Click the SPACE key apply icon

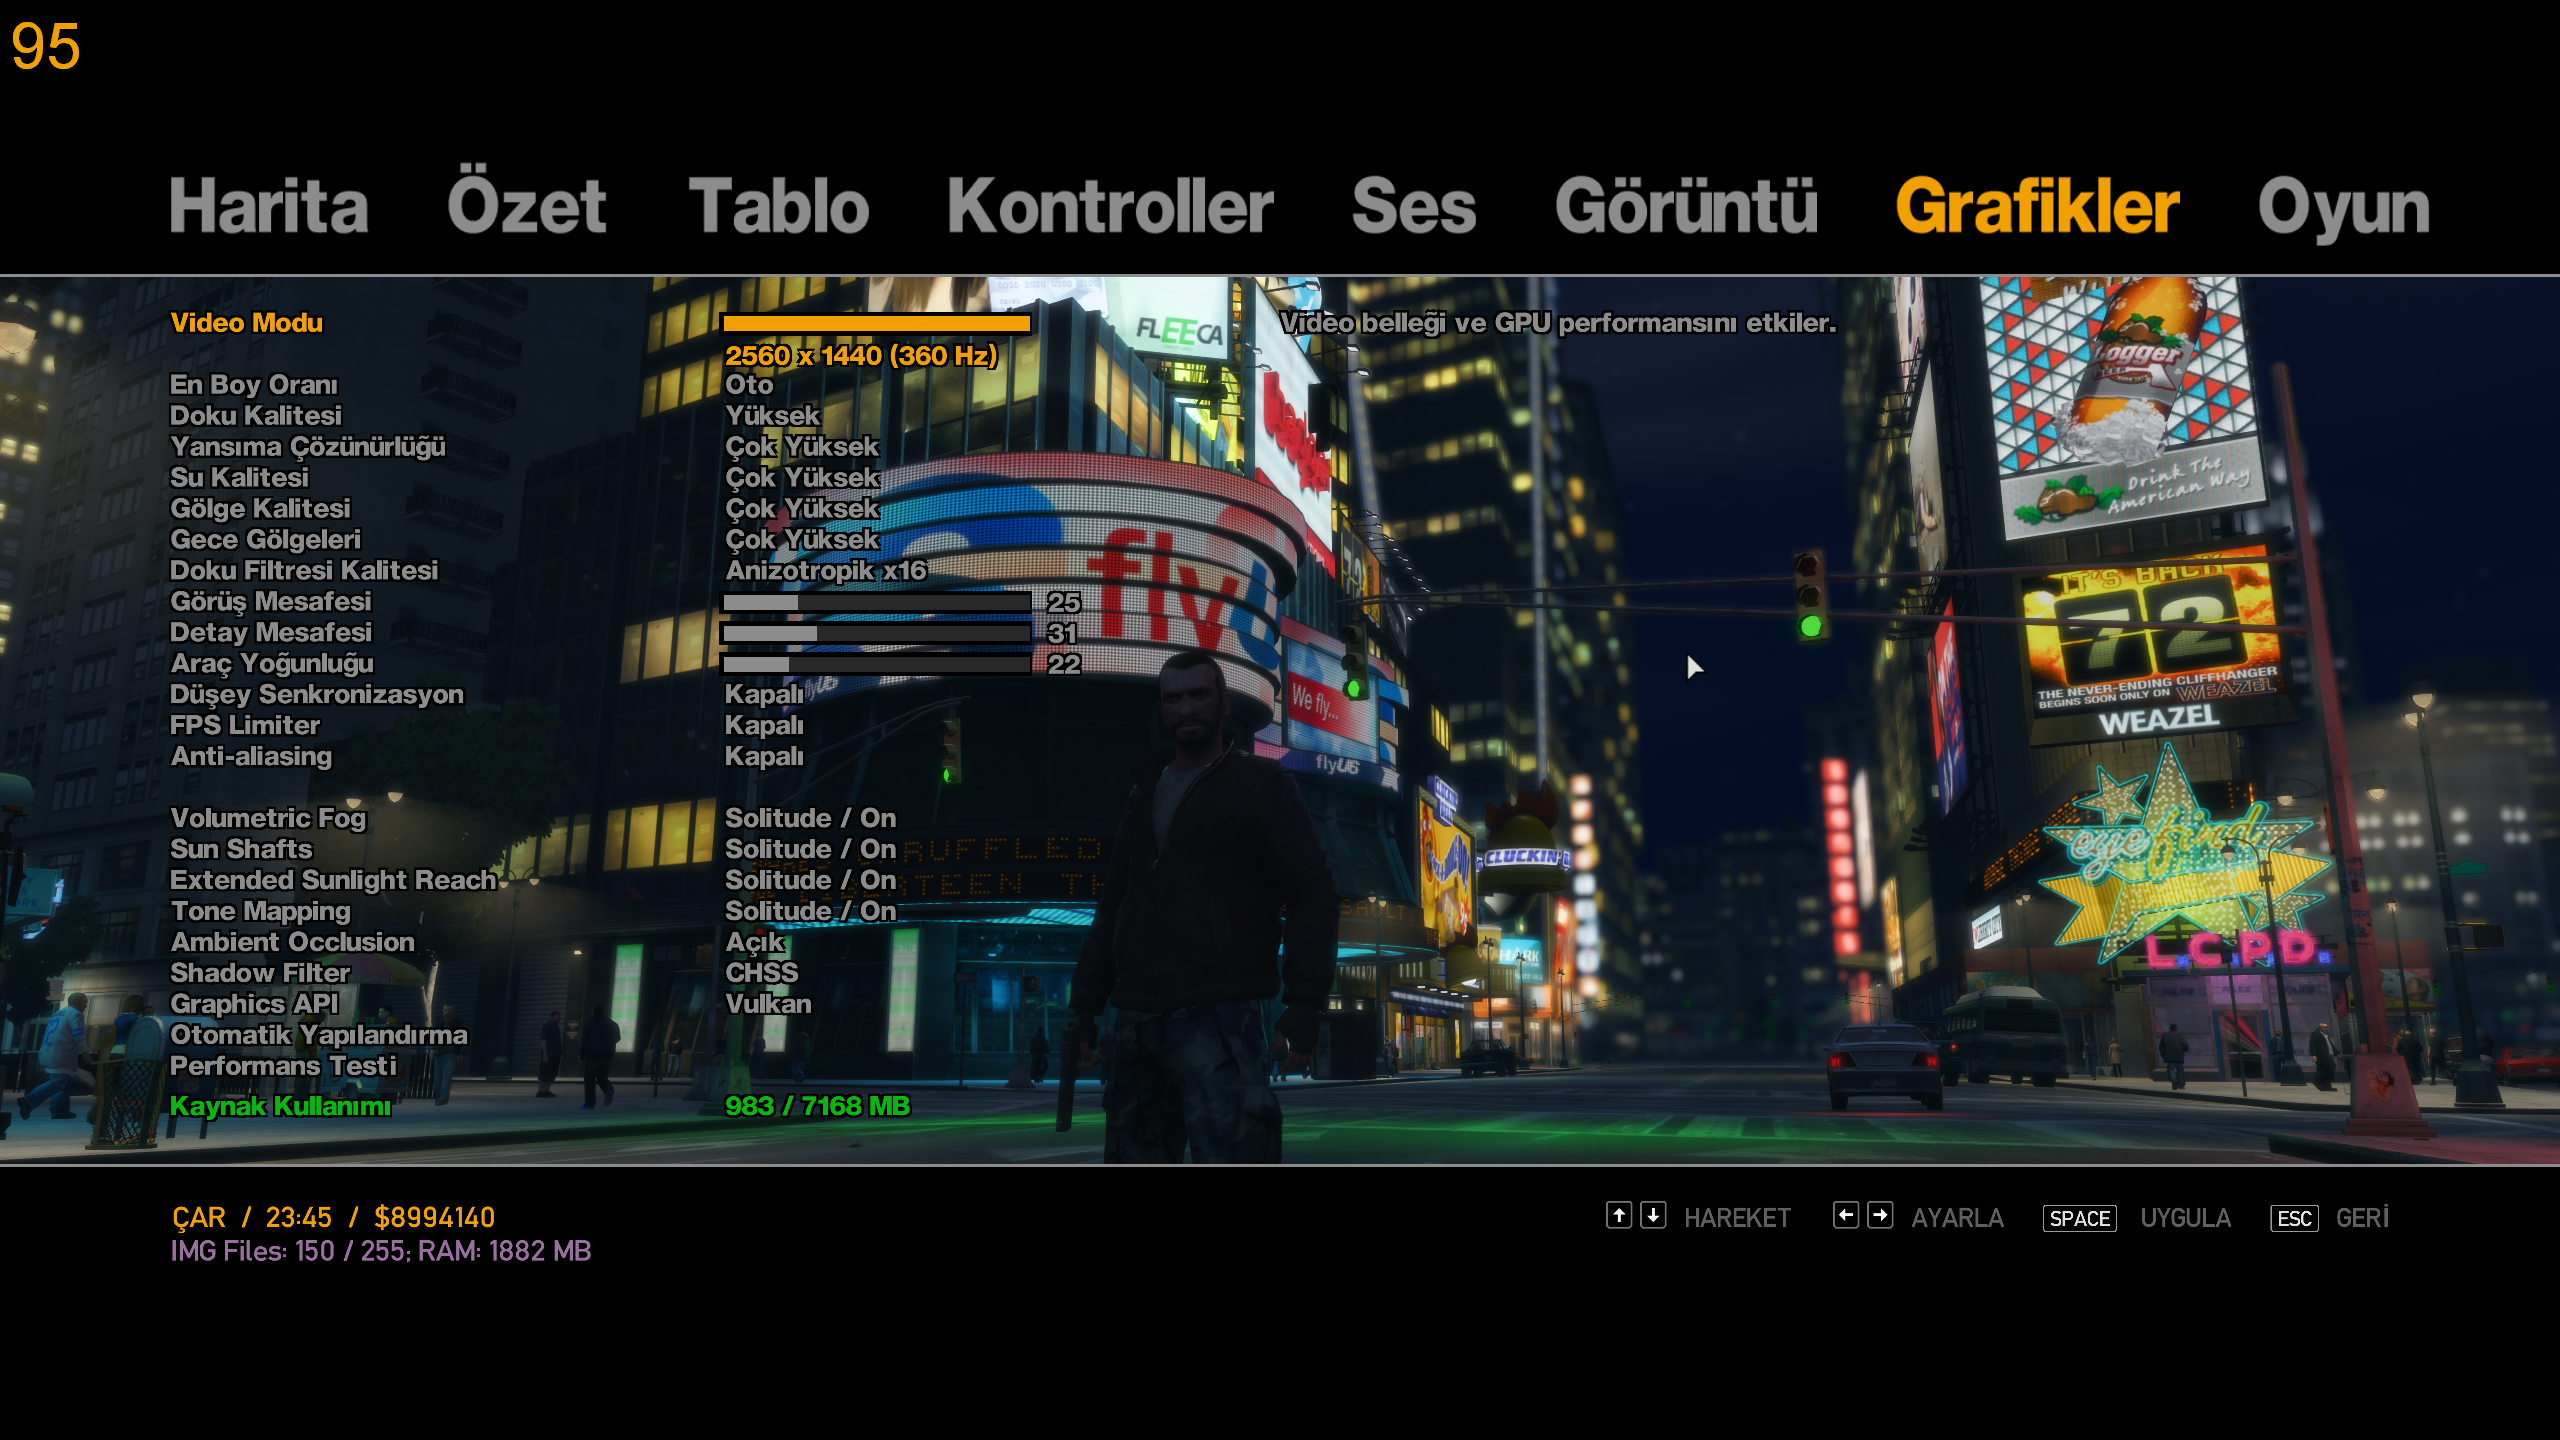point(2080,1218)
